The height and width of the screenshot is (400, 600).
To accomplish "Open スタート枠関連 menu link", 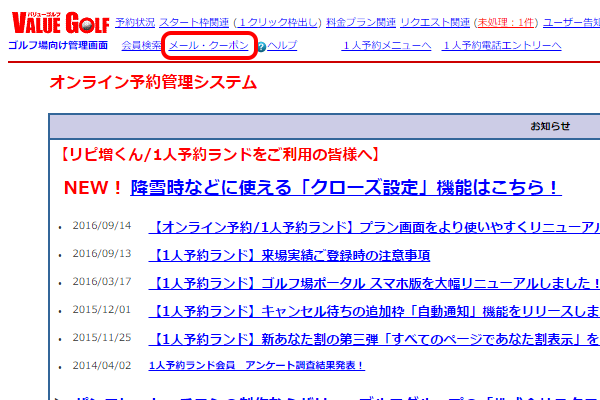I will [x=194, y=23].
